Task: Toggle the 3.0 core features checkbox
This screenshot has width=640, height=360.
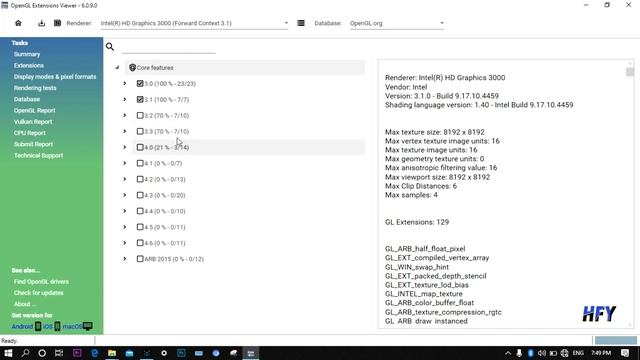Action: 140,84
